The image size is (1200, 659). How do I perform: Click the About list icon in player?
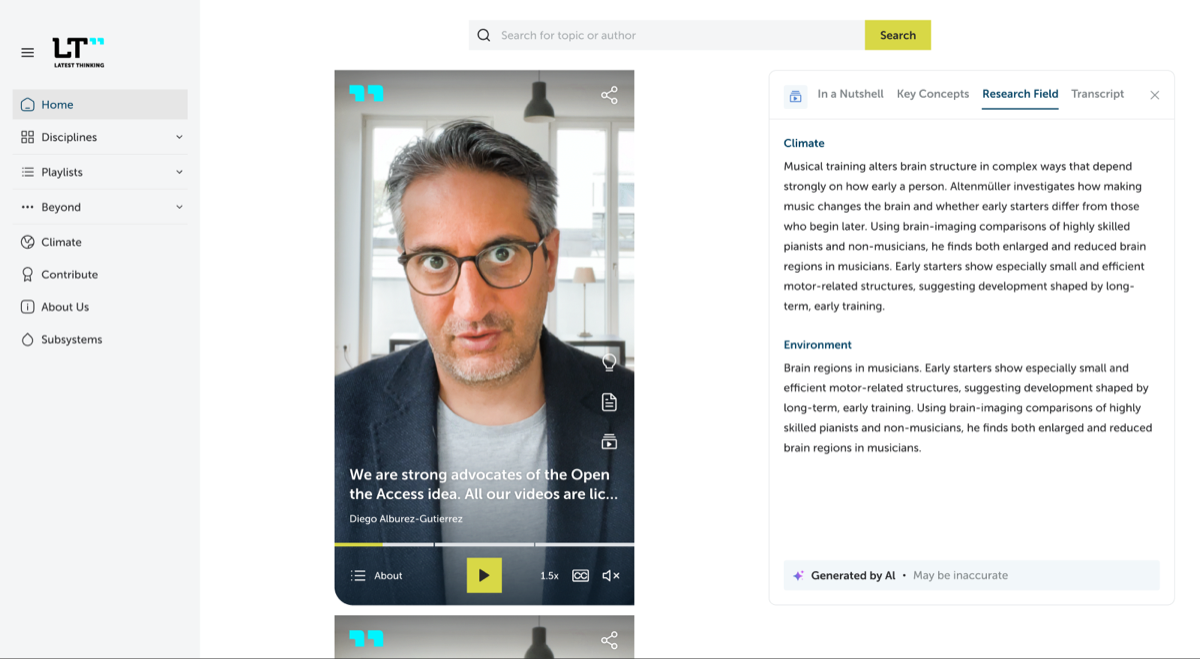click(x=358, y=575)
